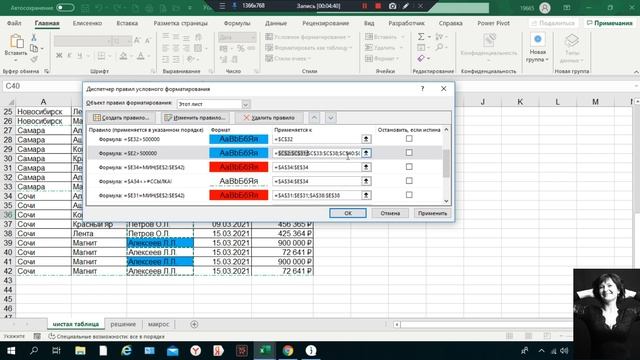Open File Explorer from the taskbar
The width and height of the screenshot is (640, 360).
[x=80, y=351]
